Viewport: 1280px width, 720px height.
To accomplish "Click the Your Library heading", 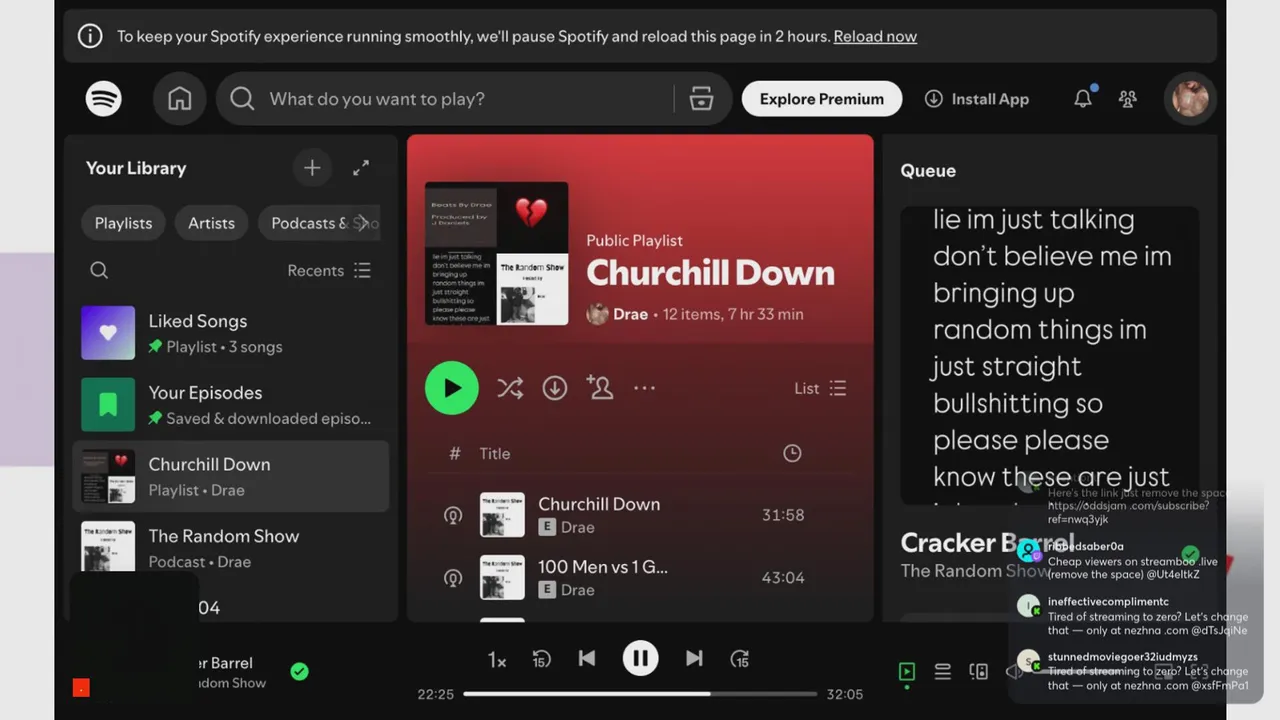I will click(136, 168).
